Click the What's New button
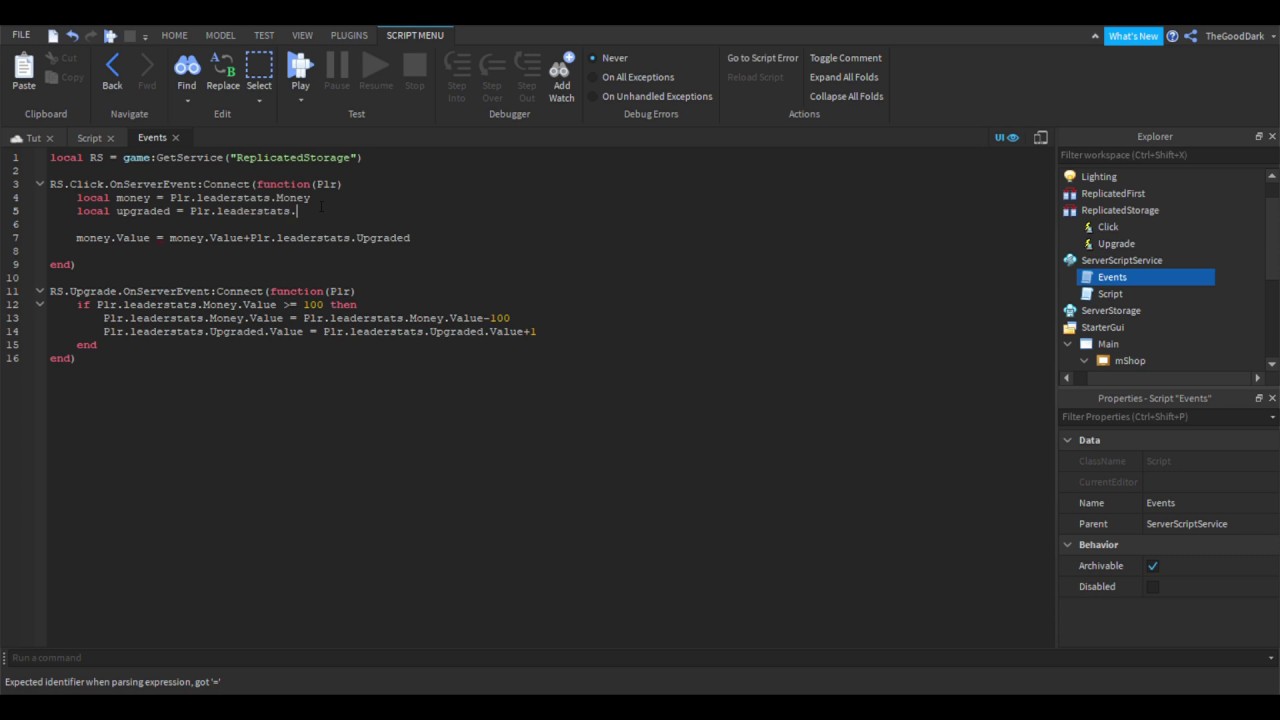This screenshot has height=720, width=1280. (x=1133, y=36)
